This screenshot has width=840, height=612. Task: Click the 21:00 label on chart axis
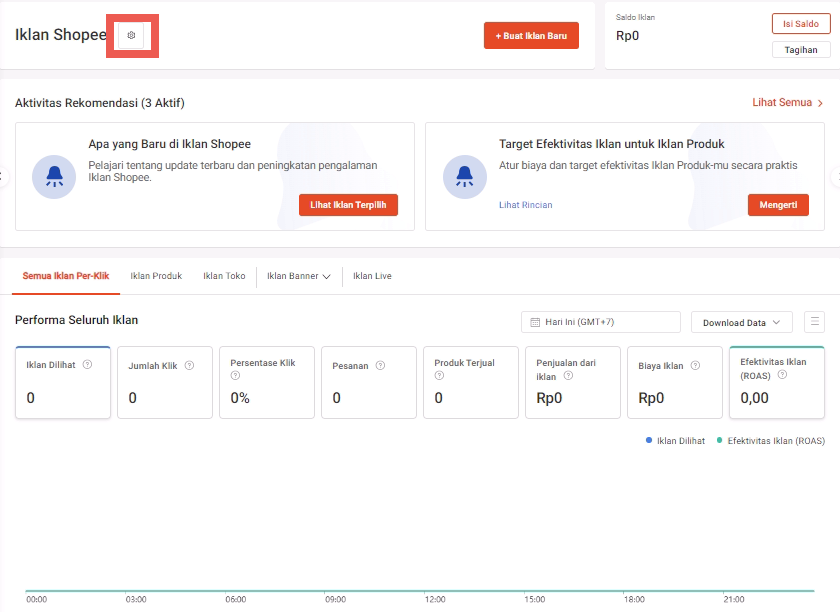(733, 599)
